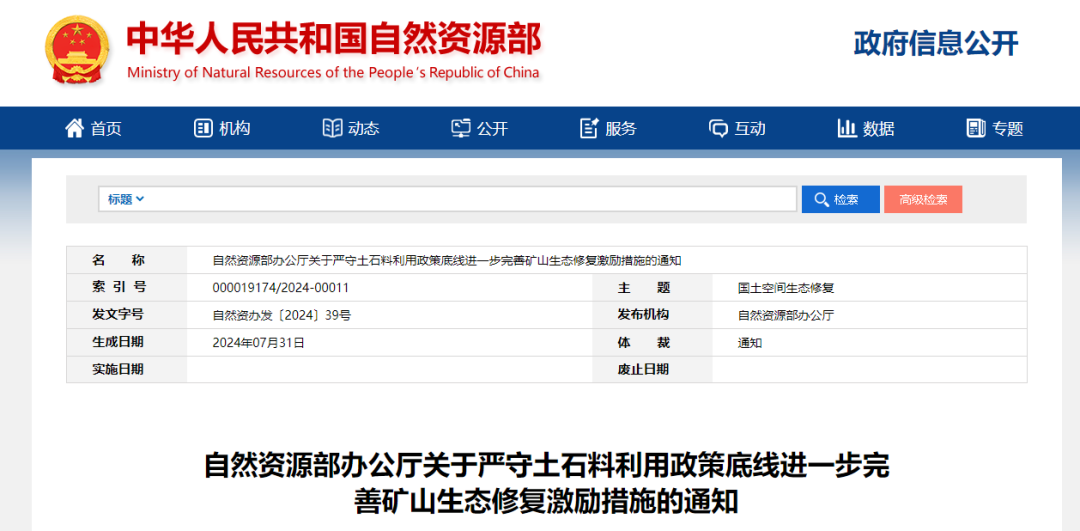Open the 机构 menu item
This screenshot has height=531, width=1080.
point(235,129)
